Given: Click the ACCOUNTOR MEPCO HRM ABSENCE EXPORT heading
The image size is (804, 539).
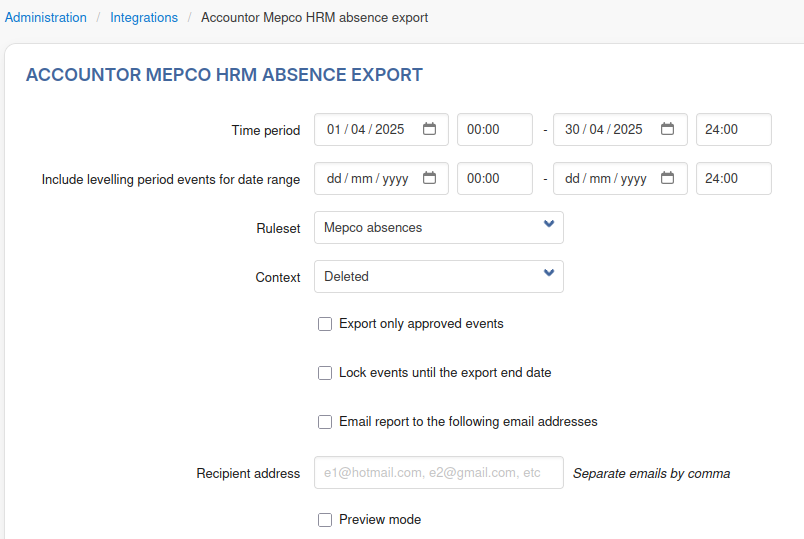Looking at the screenshot, I should (225, 75).
